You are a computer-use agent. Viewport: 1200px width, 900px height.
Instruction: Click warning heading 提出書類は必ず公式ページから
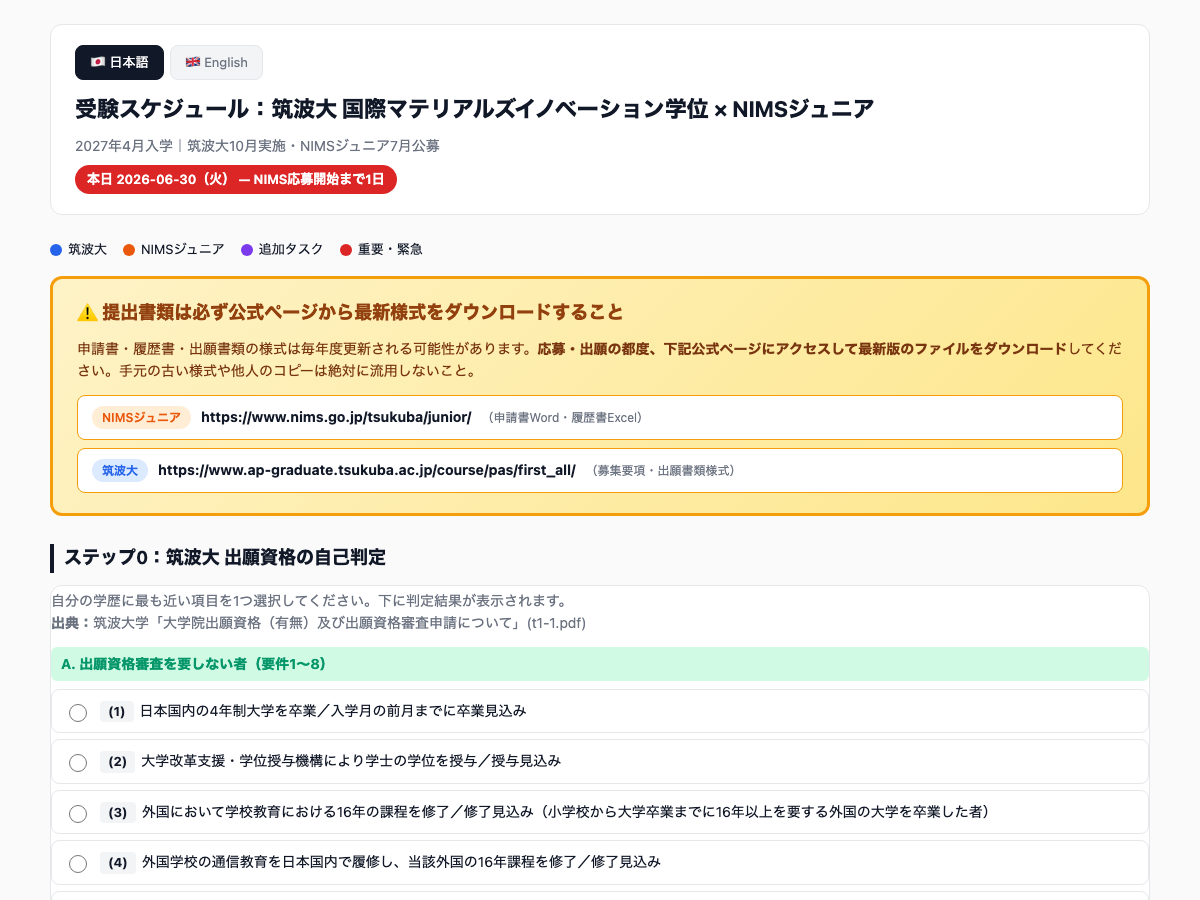[363, 313]
